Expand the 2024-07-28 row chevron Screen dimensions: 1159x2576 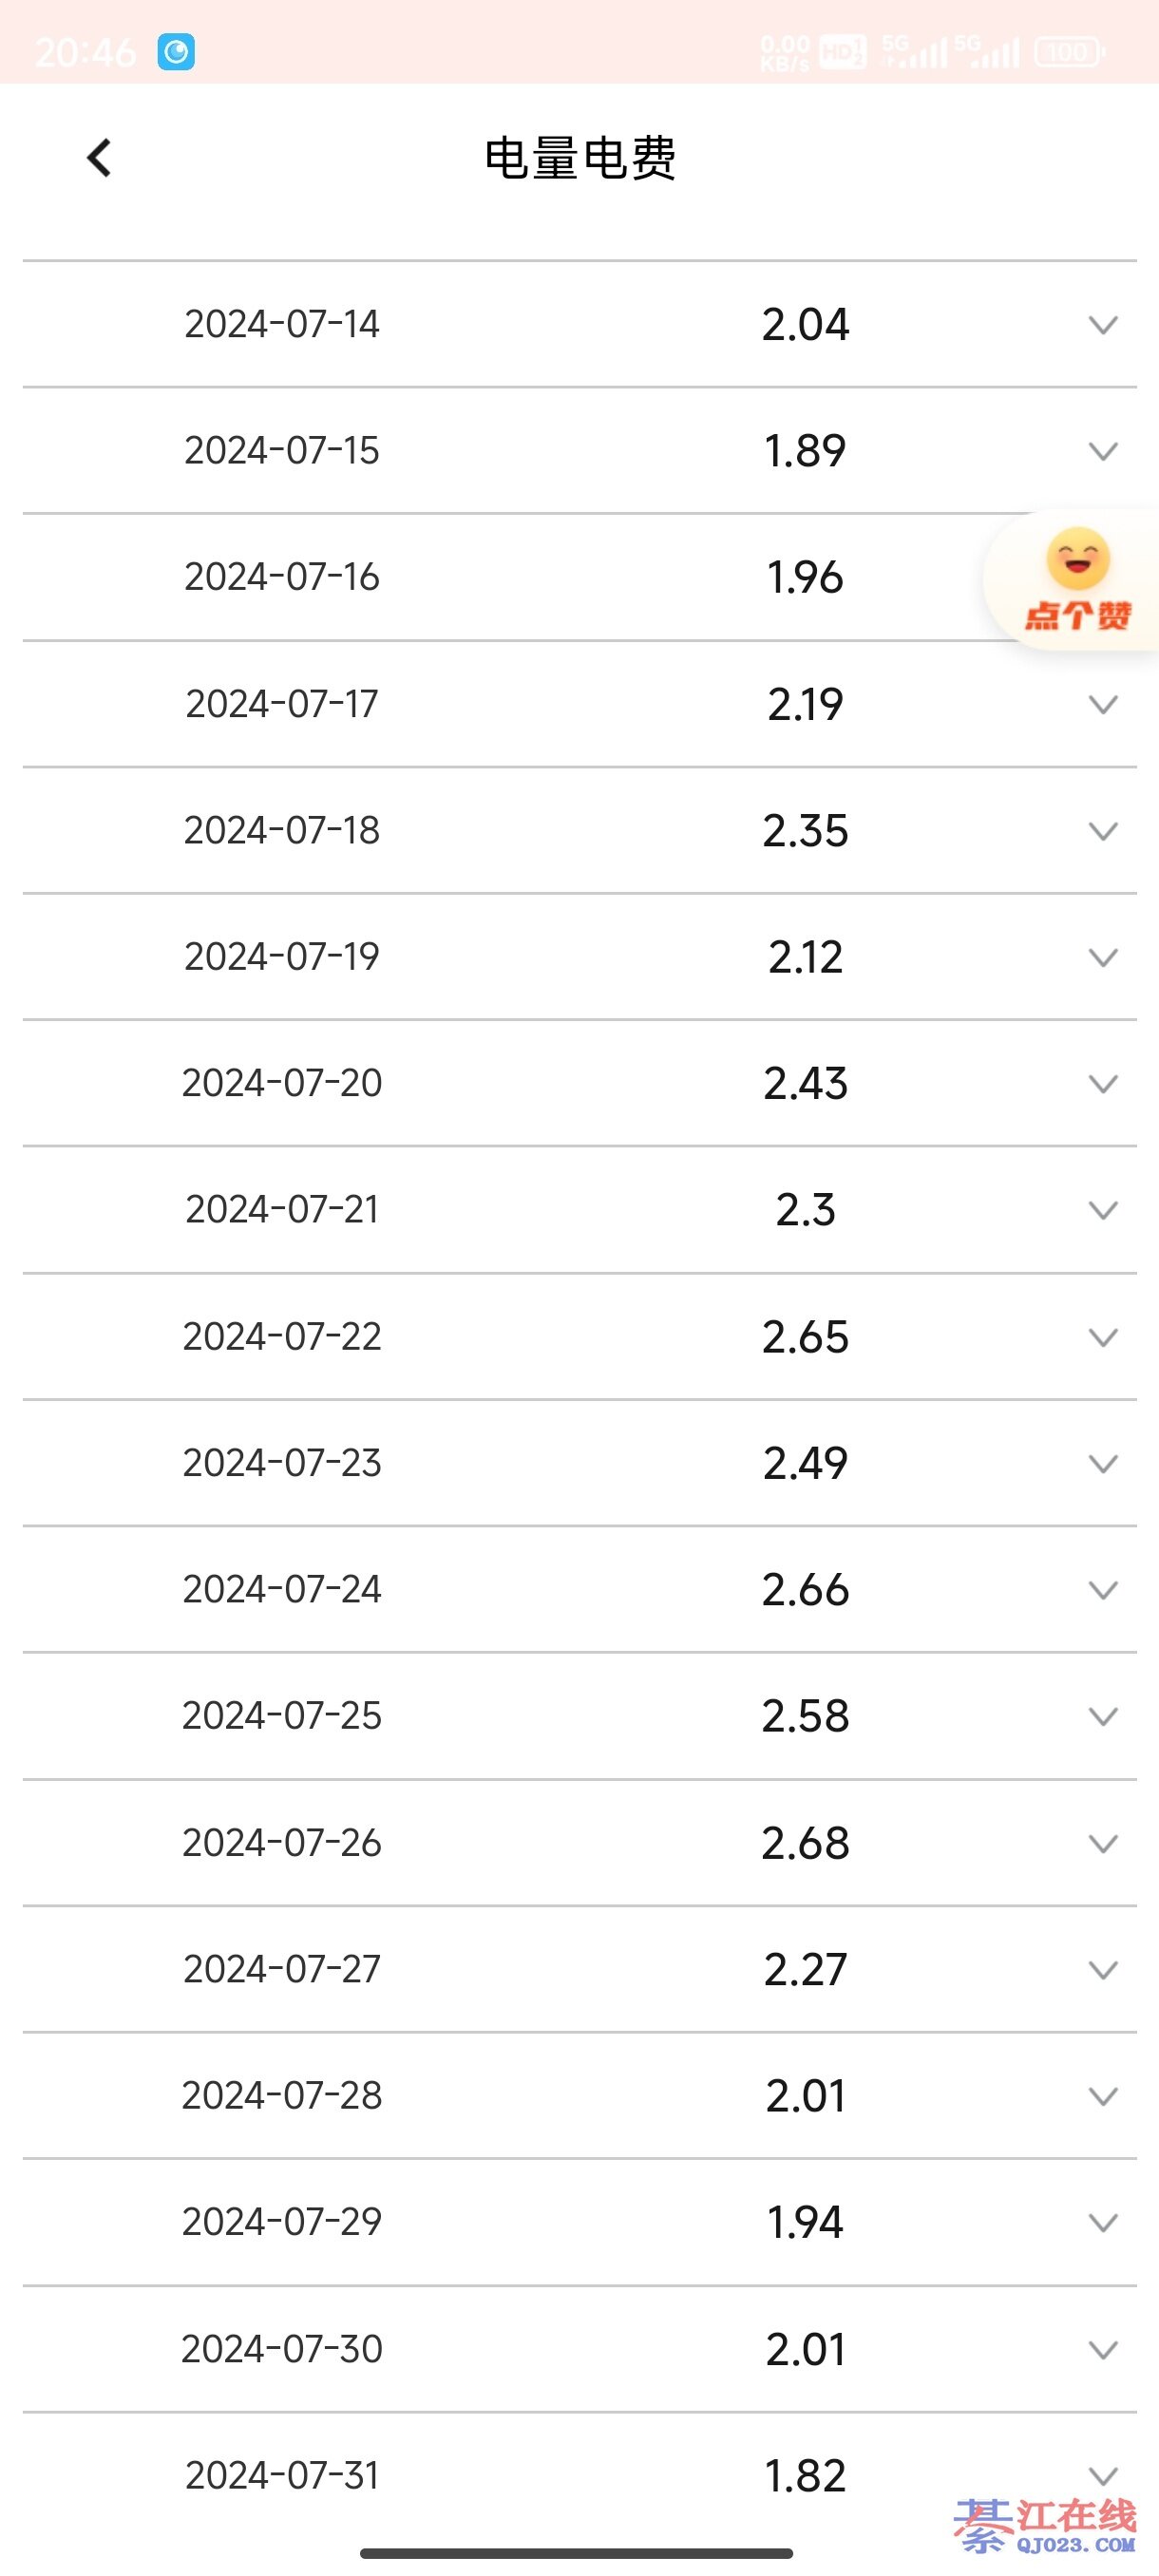pyautogui.click(x=1102, y=2096)
